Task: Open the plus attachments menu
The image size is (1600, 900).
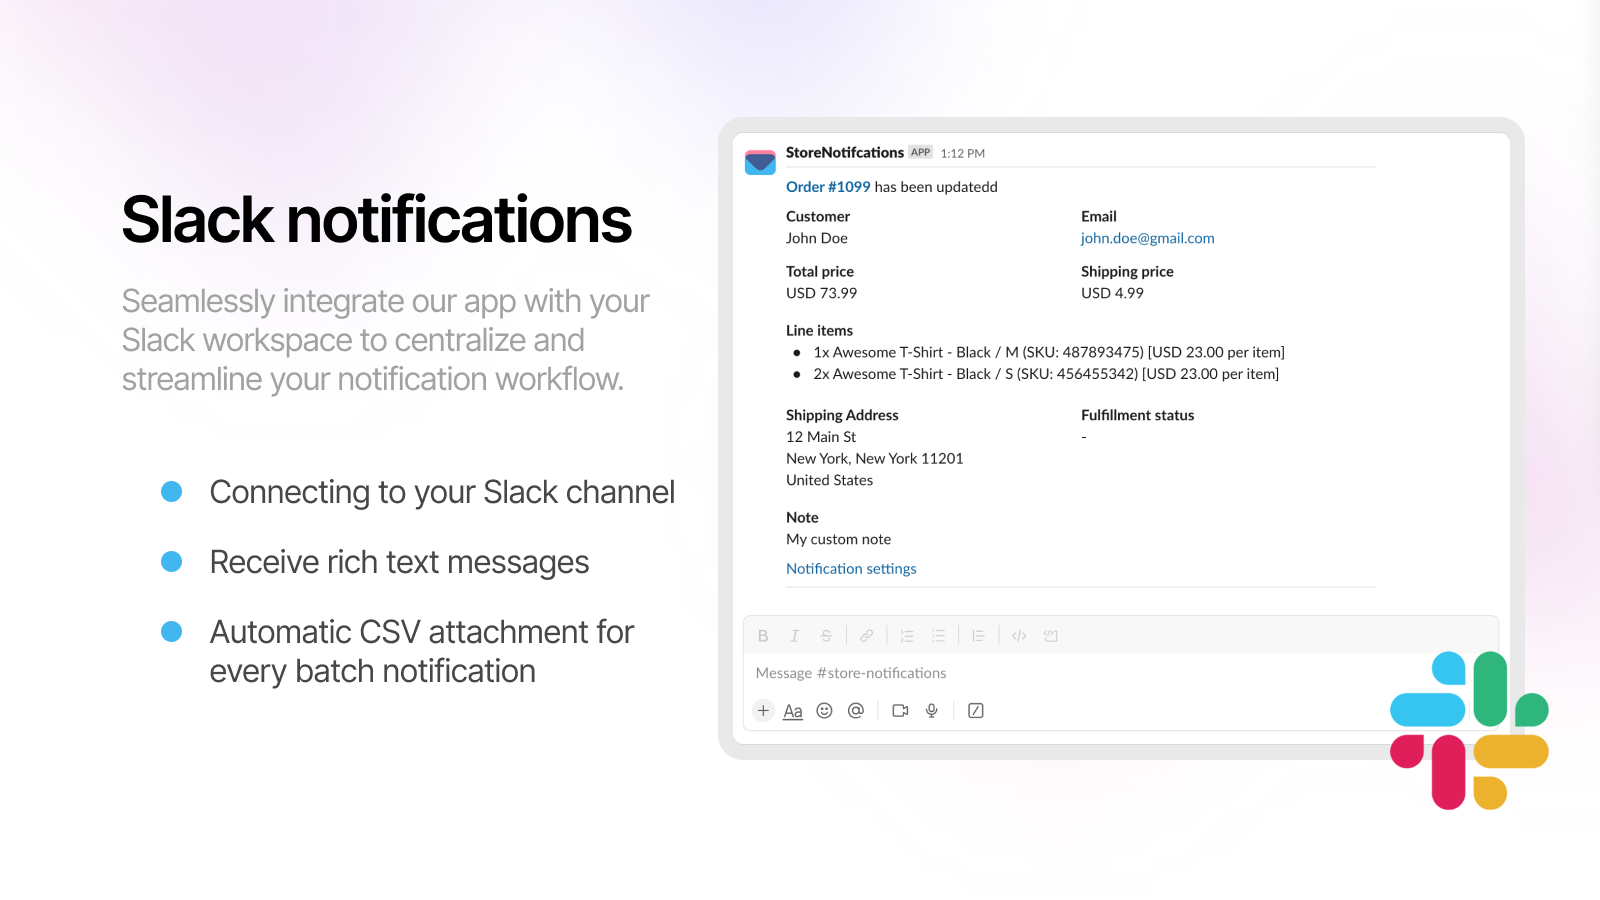Action: click(x=763, y=711)
